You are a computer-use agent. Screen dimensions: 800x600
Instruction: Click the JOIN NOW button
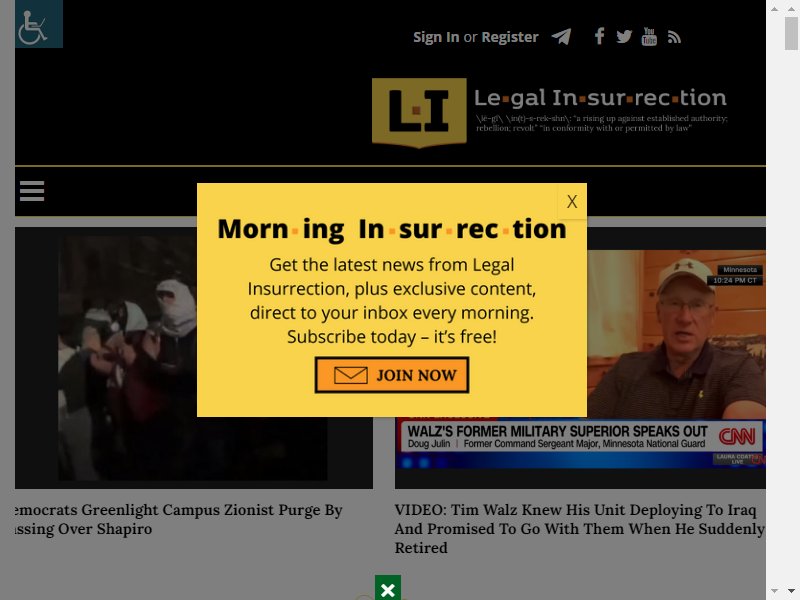click(x=392, y=375)
